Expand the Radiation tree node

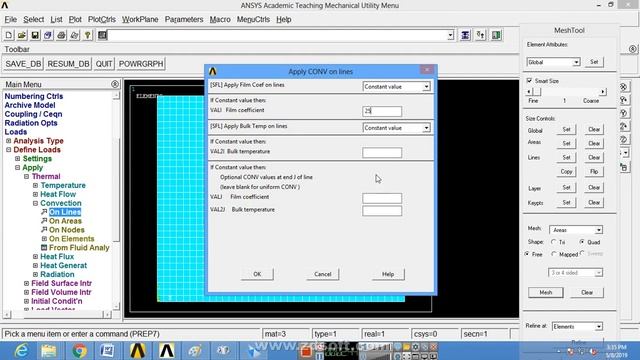click(x=36, y=274)
